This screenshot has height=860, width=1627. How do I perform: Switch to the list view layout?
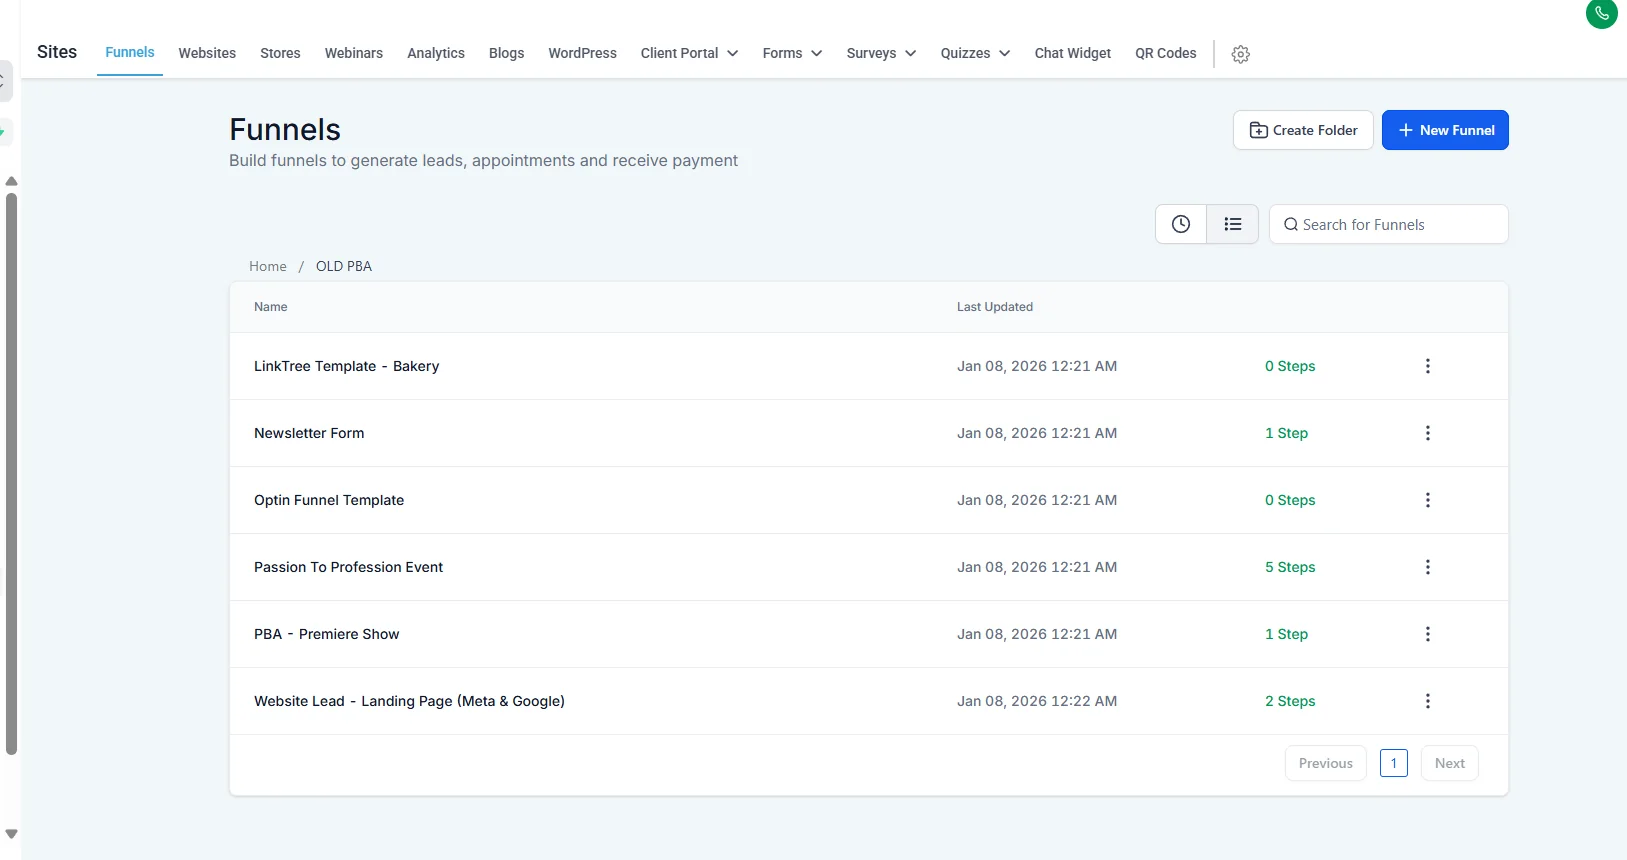(x=1233, y=224)
